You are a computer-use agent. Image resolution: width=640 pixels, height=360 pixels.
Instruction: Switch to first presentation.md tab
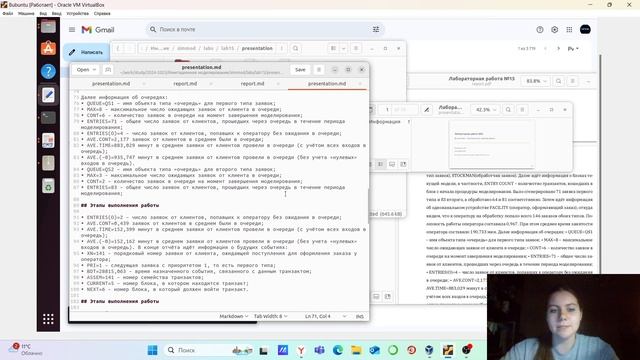click(111, 84)
